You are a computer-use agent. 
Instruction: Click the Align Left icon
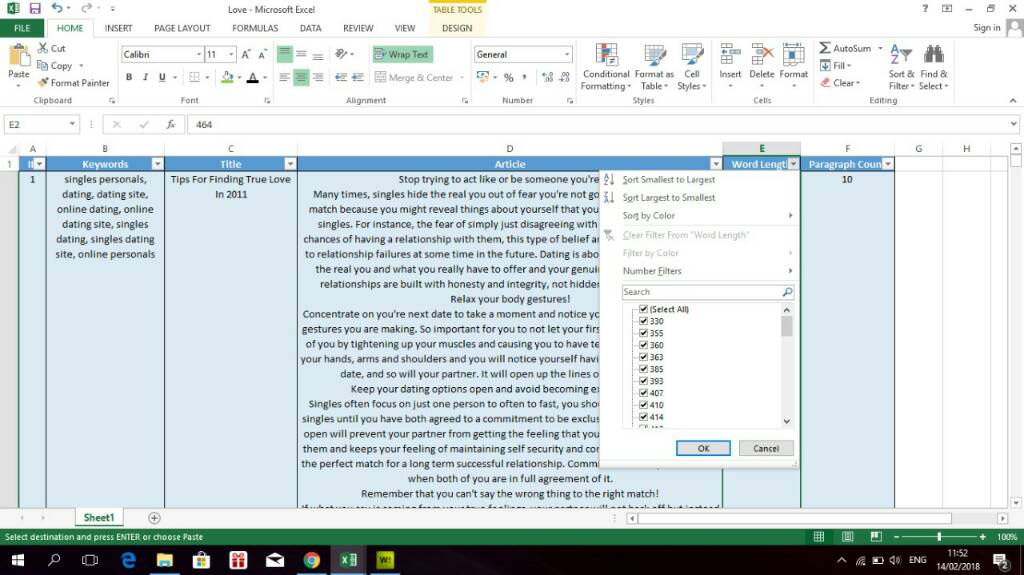[285, 77]
